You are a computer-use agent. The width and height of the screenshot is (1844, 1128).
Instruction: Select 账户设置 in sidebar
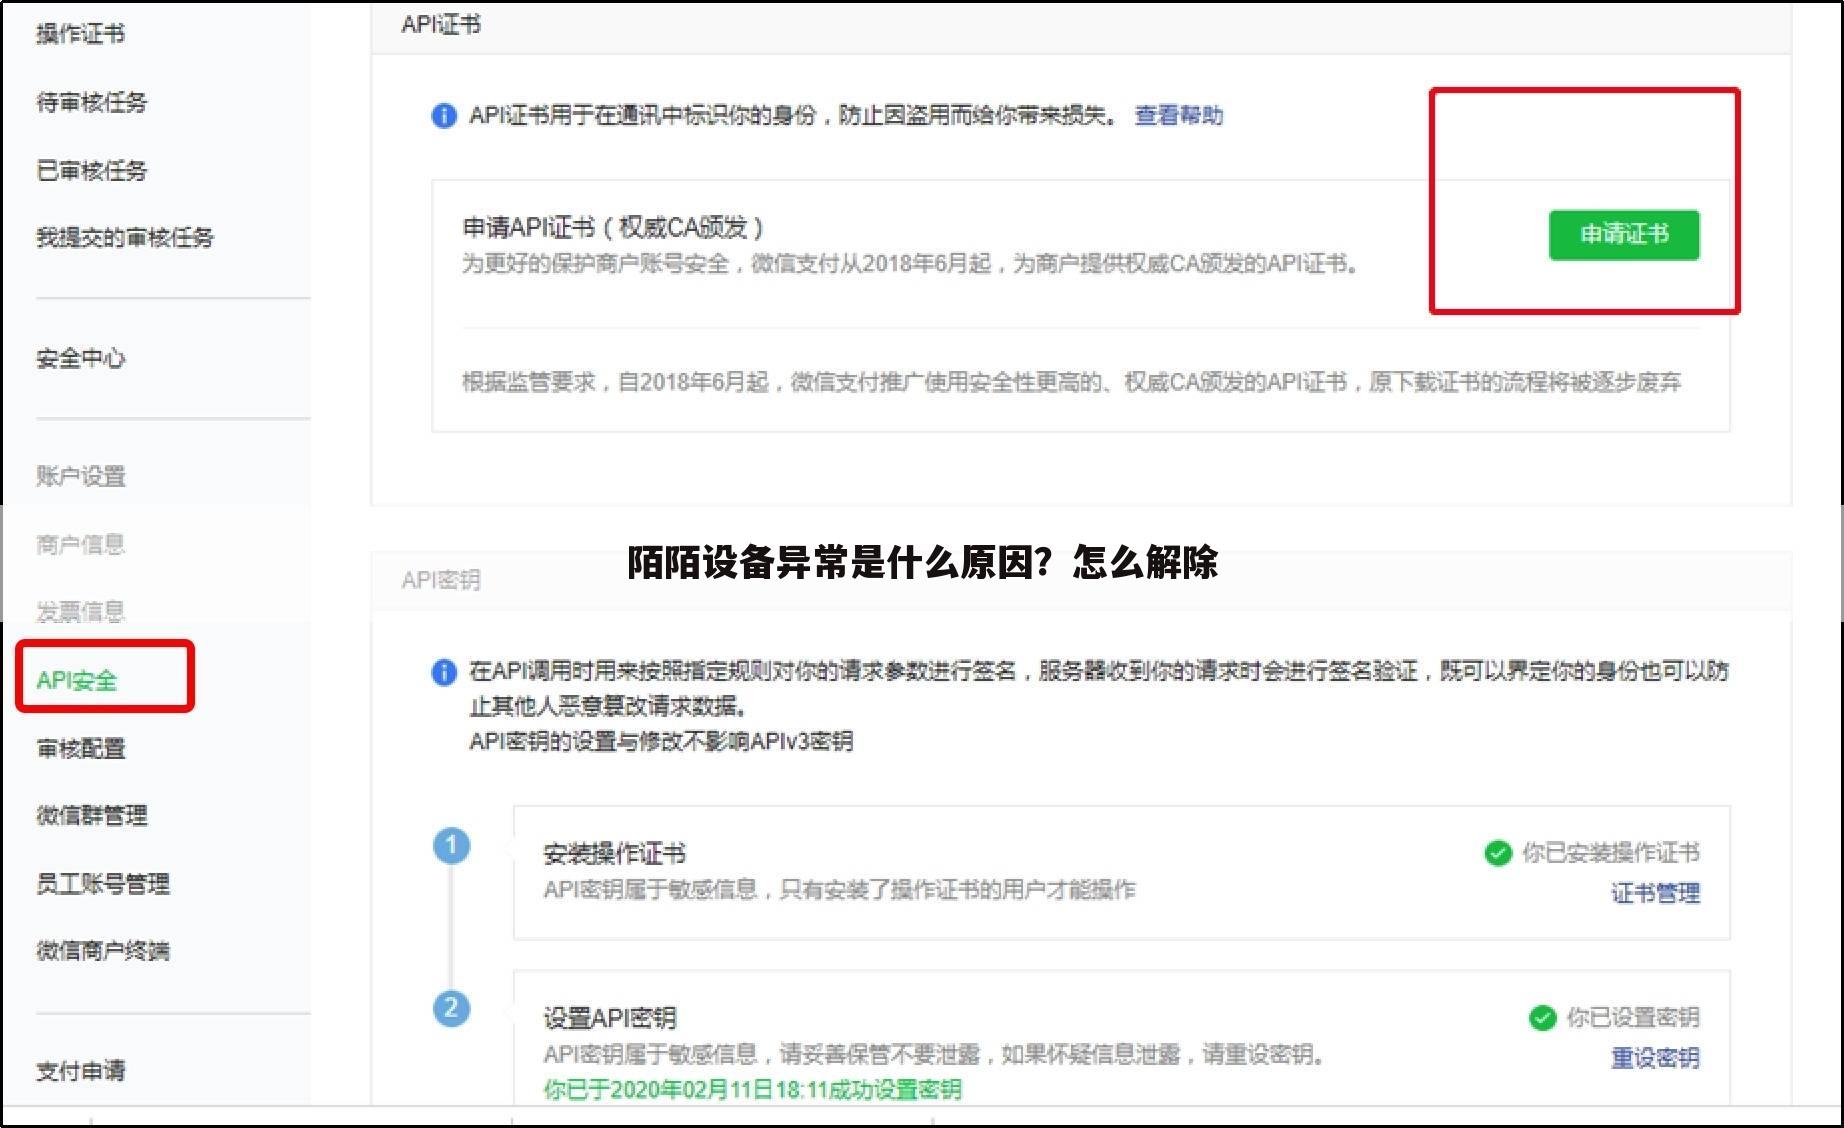point(80,476)
